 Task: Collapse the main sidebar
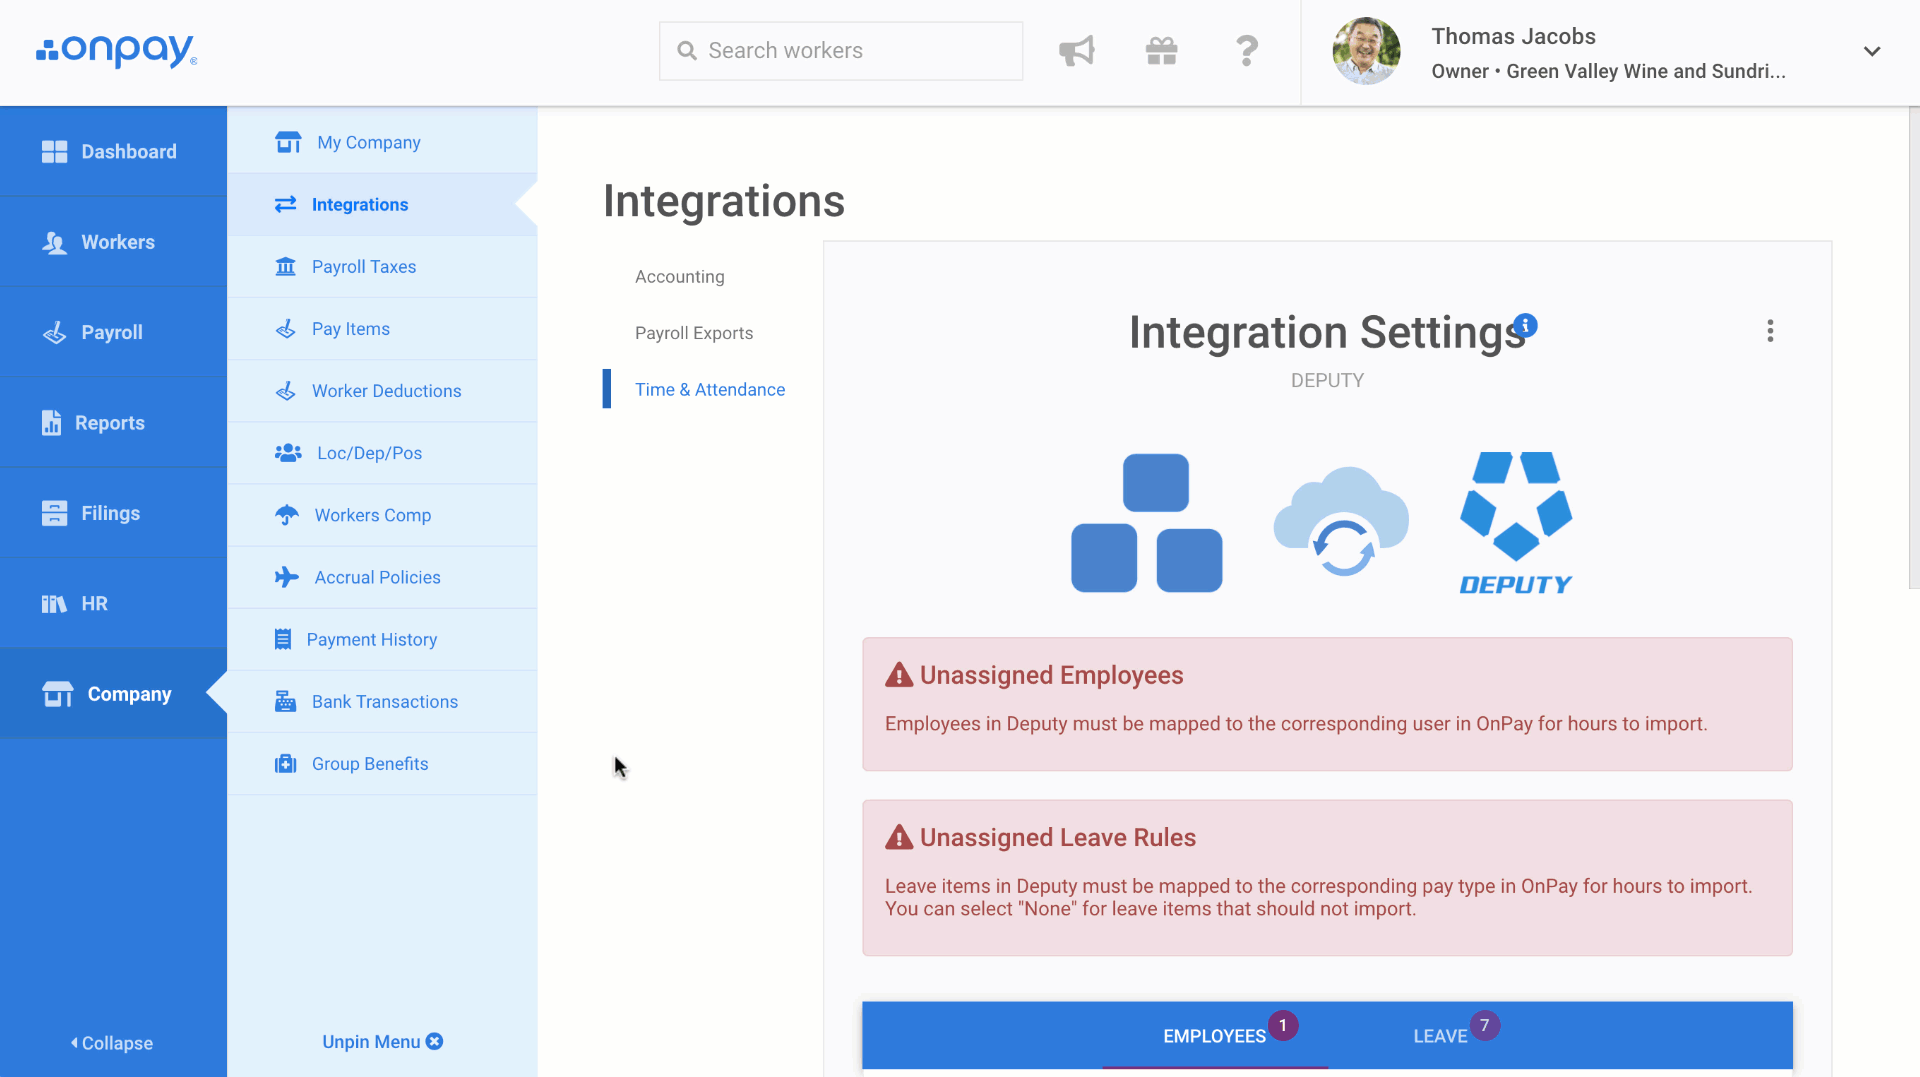coord(111,1043)
